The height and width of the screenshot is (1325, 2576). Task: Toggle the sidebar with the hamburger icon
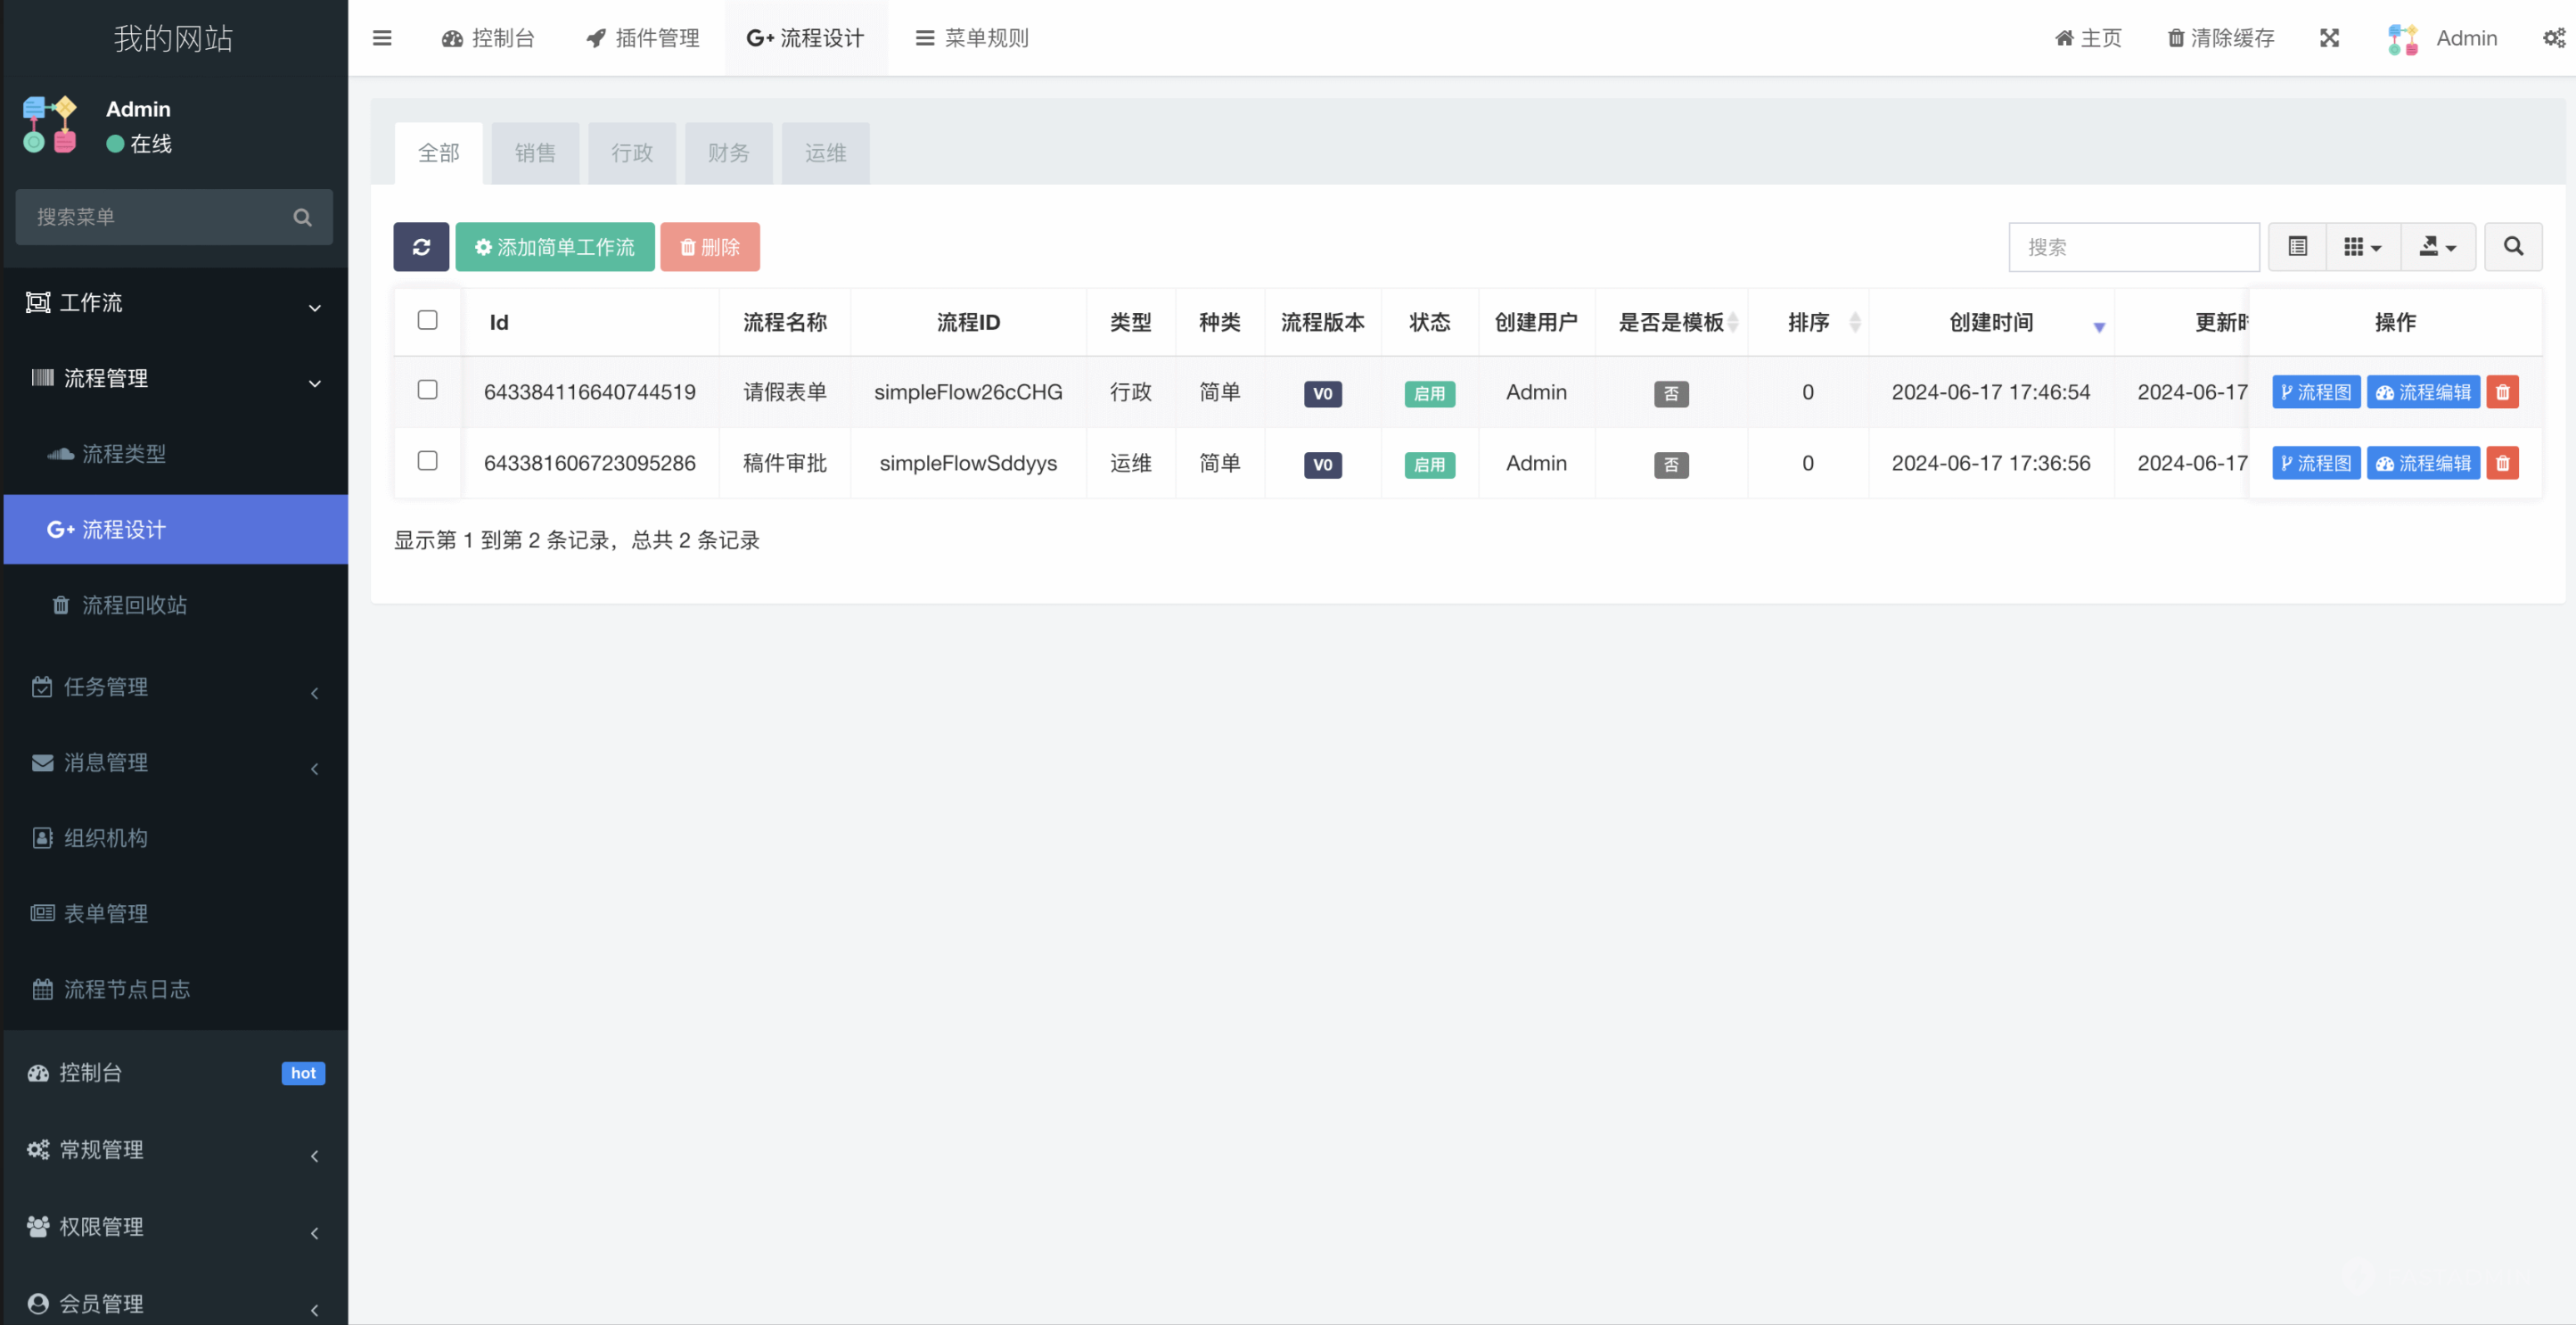(381, 38)
